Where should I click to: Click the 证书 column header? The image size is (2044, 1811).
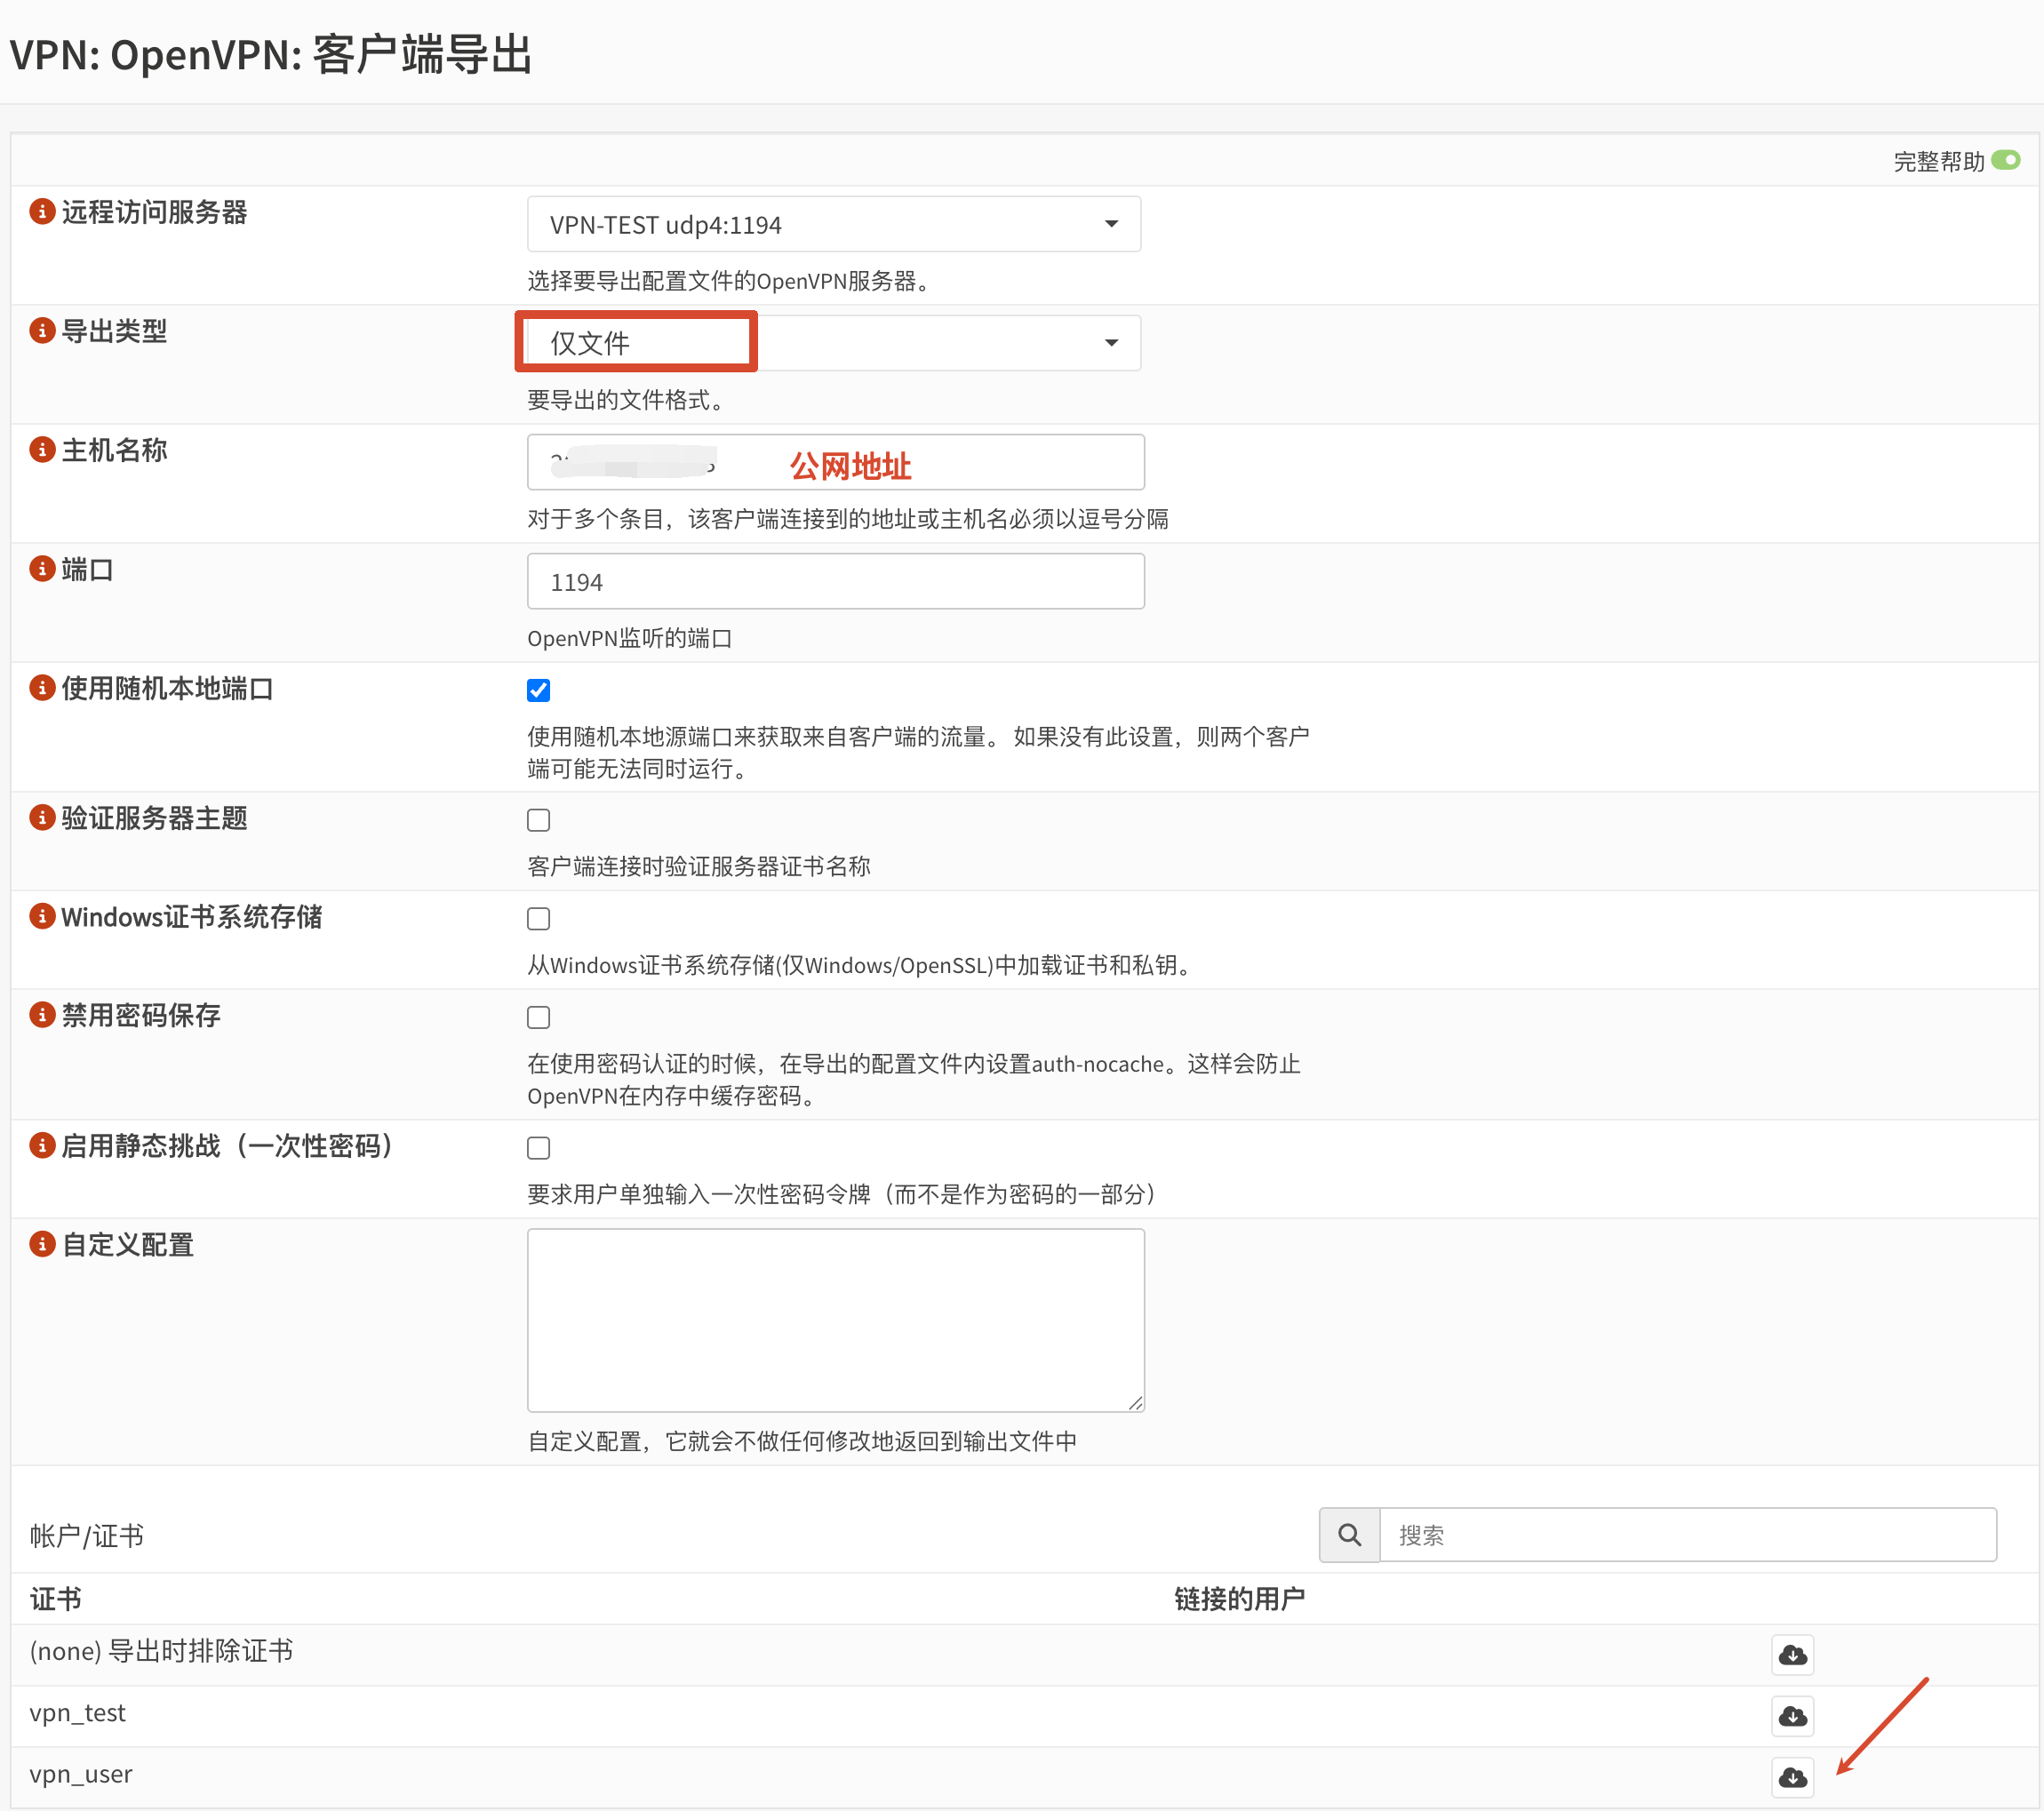point(56,1599)
